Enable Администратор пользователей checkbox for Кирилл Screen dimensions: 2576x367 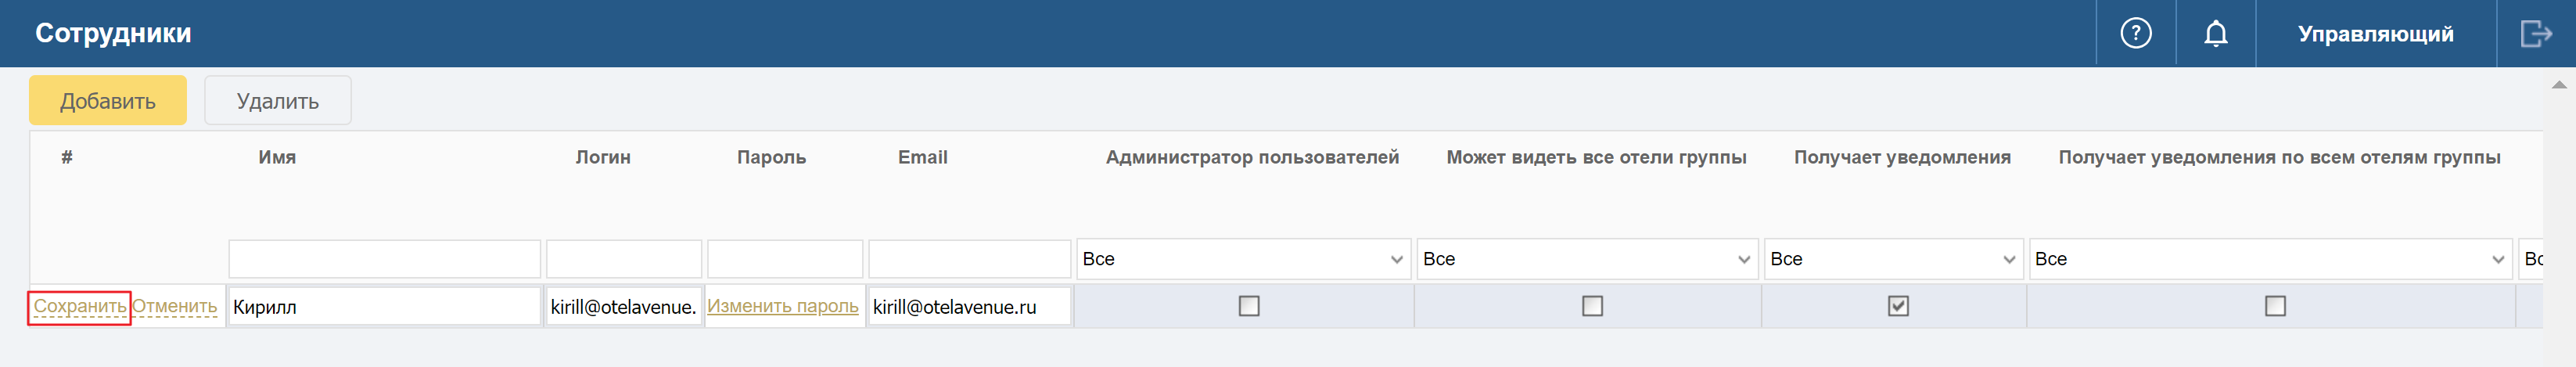point(1248,306)
